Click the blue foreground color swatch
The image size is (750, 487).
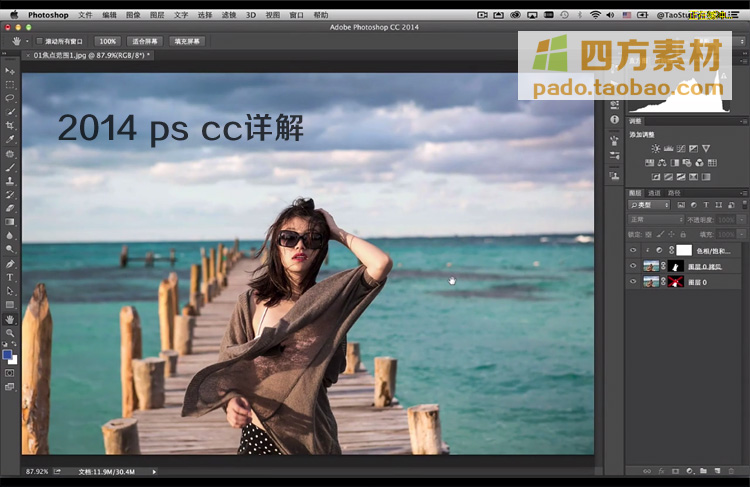click(8, 354)
